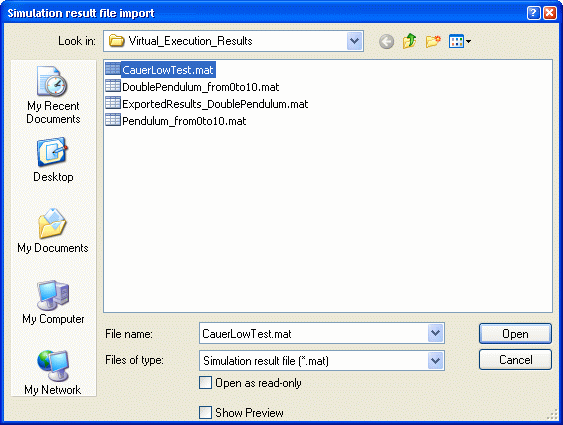Click the Cancel button
The image size is (563, 425).
coord(515,360)
